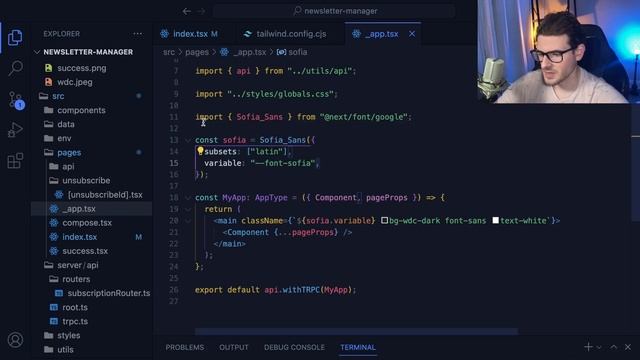This screenshot has height=360, width=640.
Task: Fold the MyApp function at line 18
Action: [x=188, y=198]
